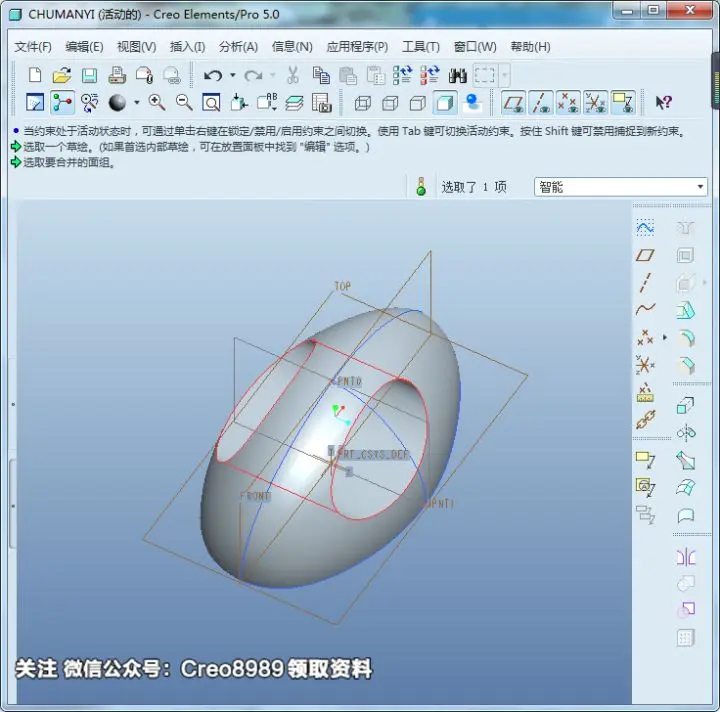Image resolution: width=720 pixels, height=712 pixels.
Task: Select the Mirror tool icon
Action: click(686, 557)
